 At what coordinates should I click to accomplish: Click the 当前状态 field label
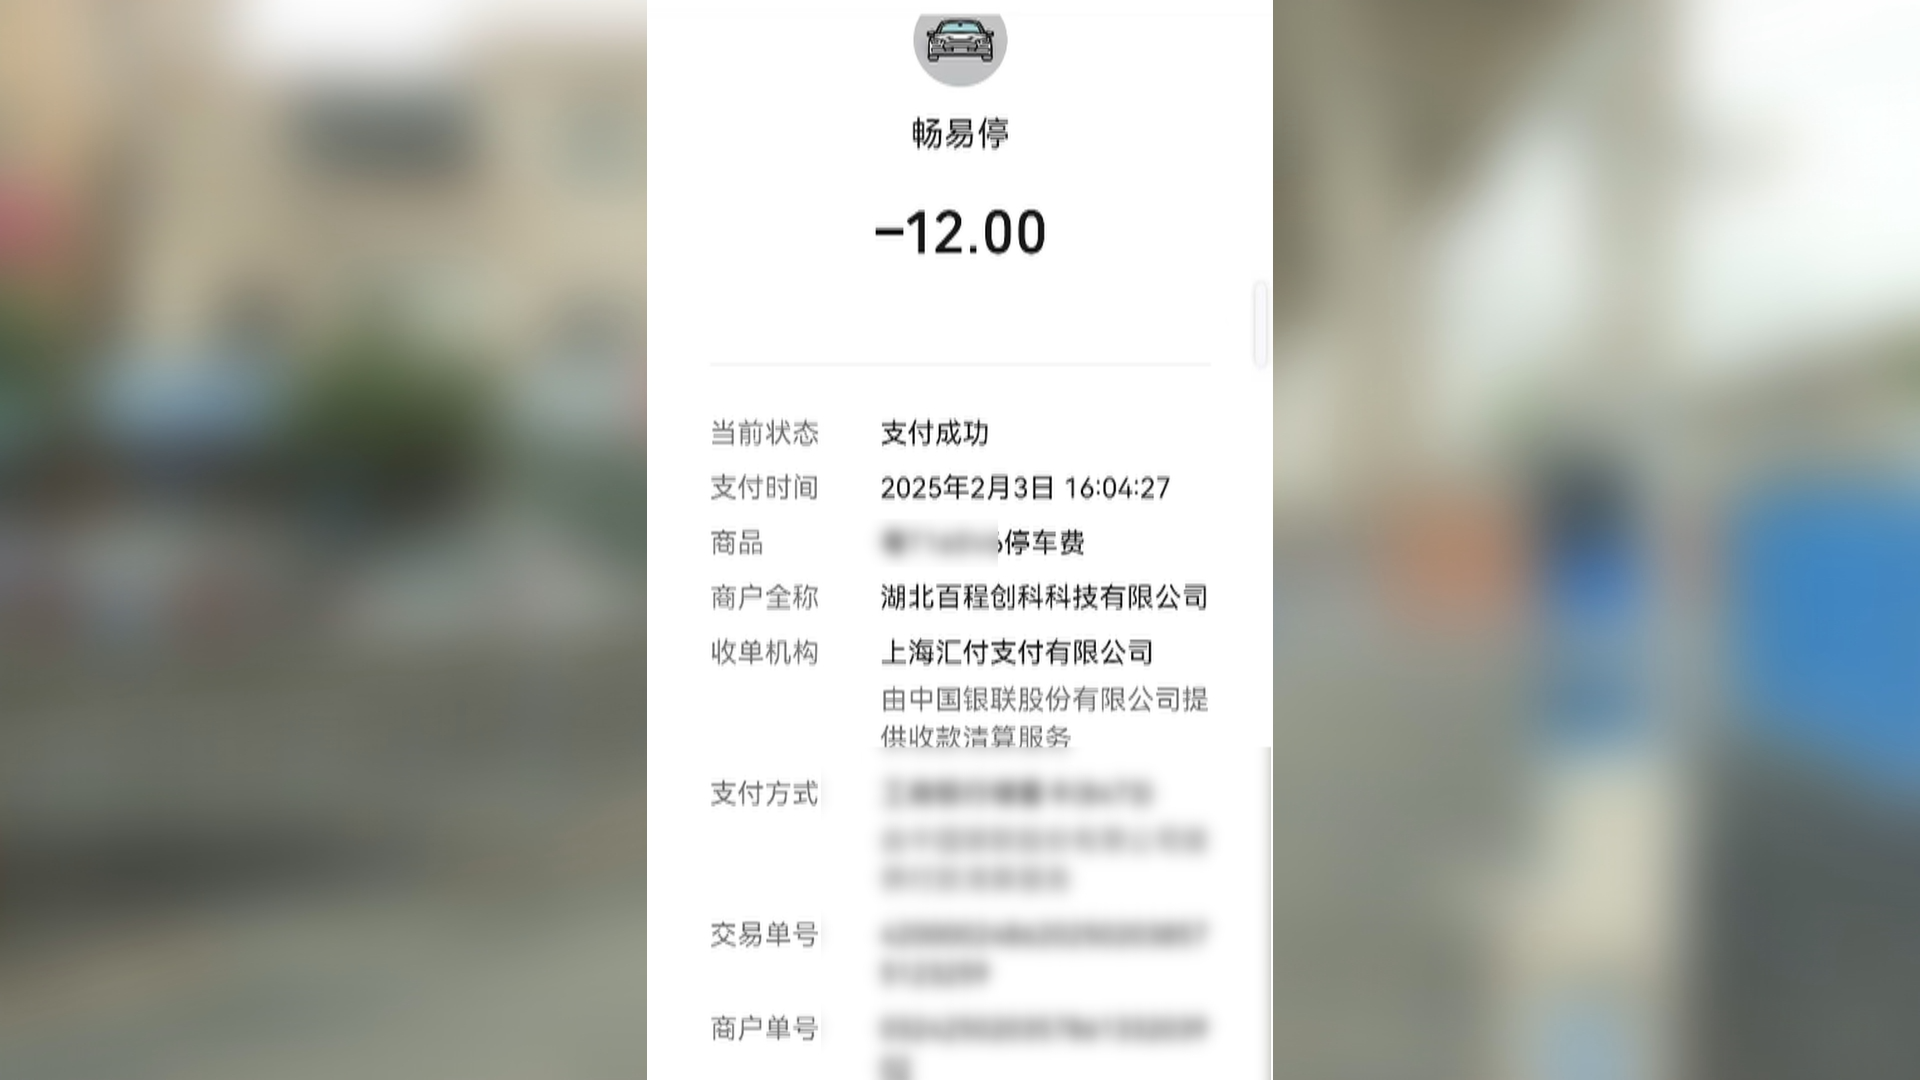(x=764, y=433)
